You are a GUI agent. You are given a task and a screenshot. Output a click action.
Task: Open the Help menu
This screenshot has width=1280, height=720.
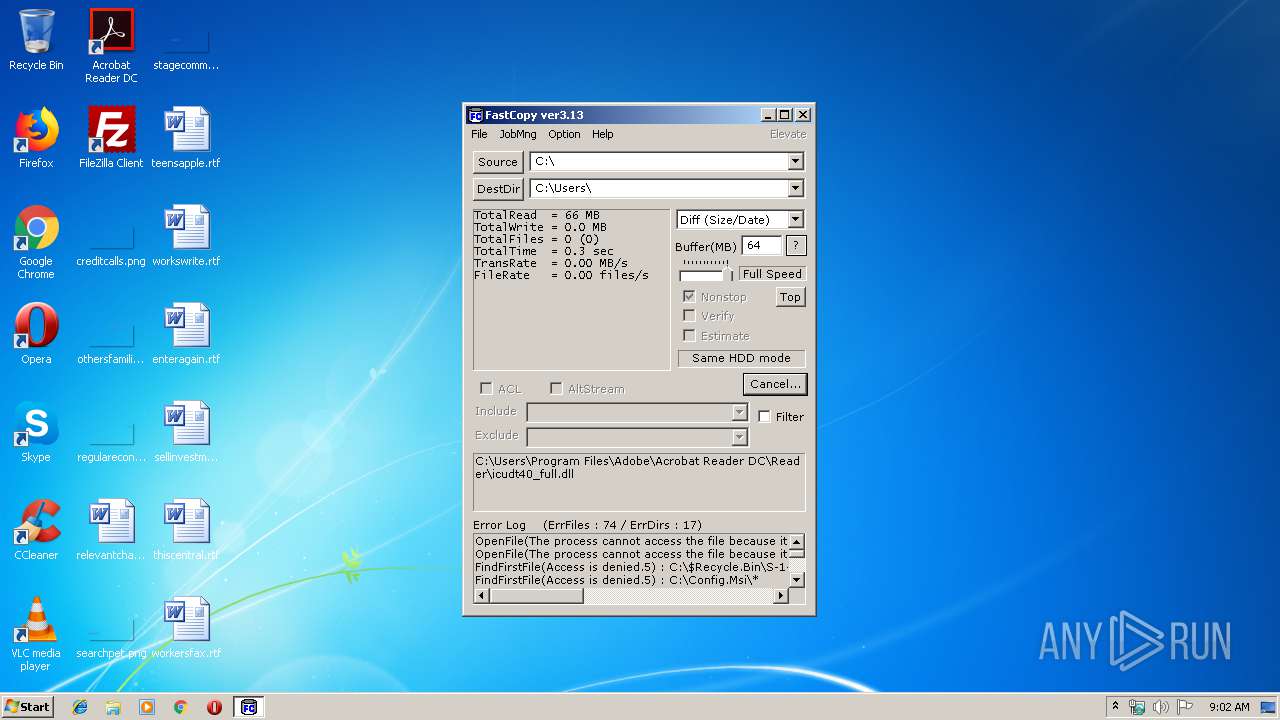[602, 134]
